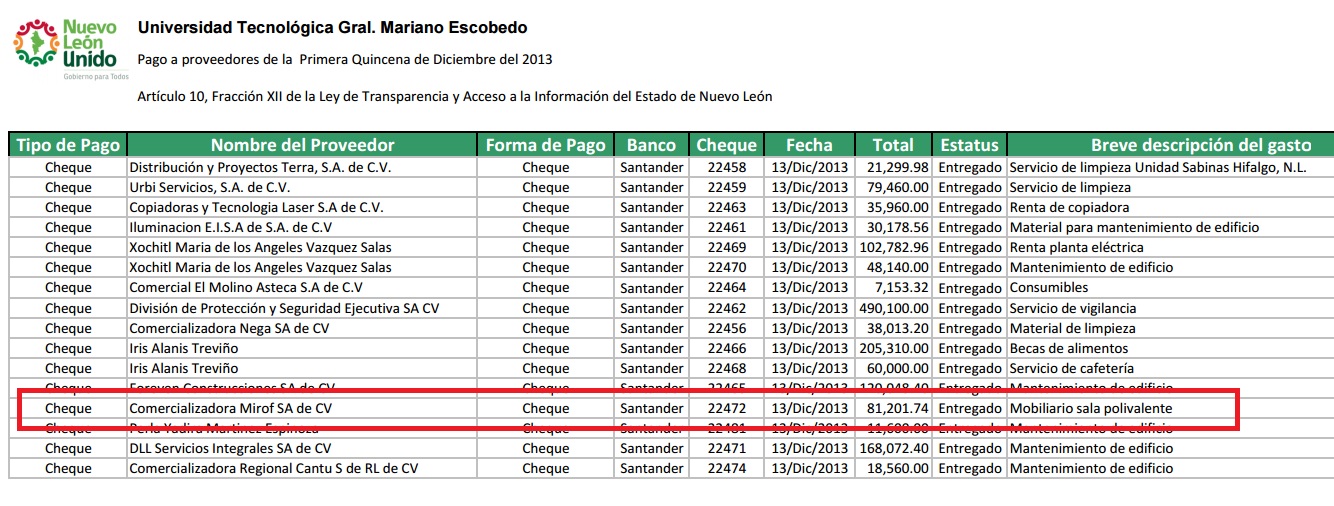Screen dimensions: 1334x506
Task: Click DLL Servicios Integrales SA de CV
Action: tap(230, 448)
